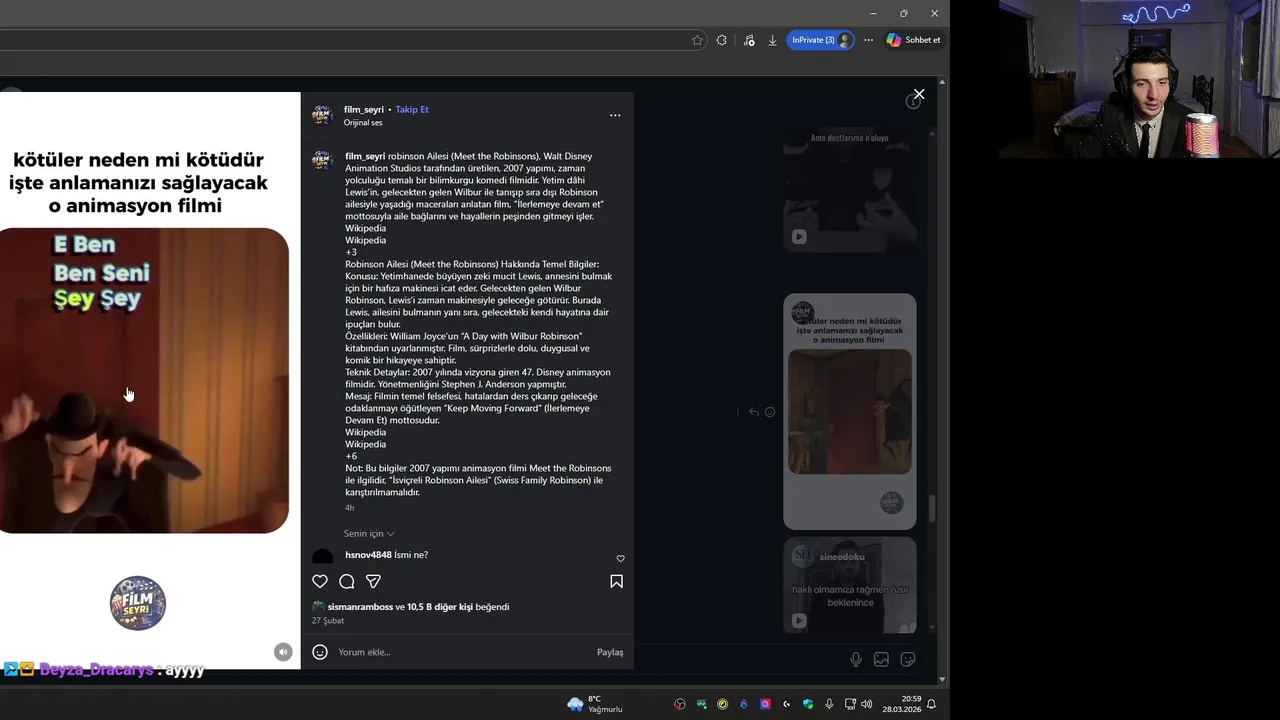Screen dimensions: 1280x720
Task: Follow film_seyri via 'Takip Et'
Action: click(412, 109)
